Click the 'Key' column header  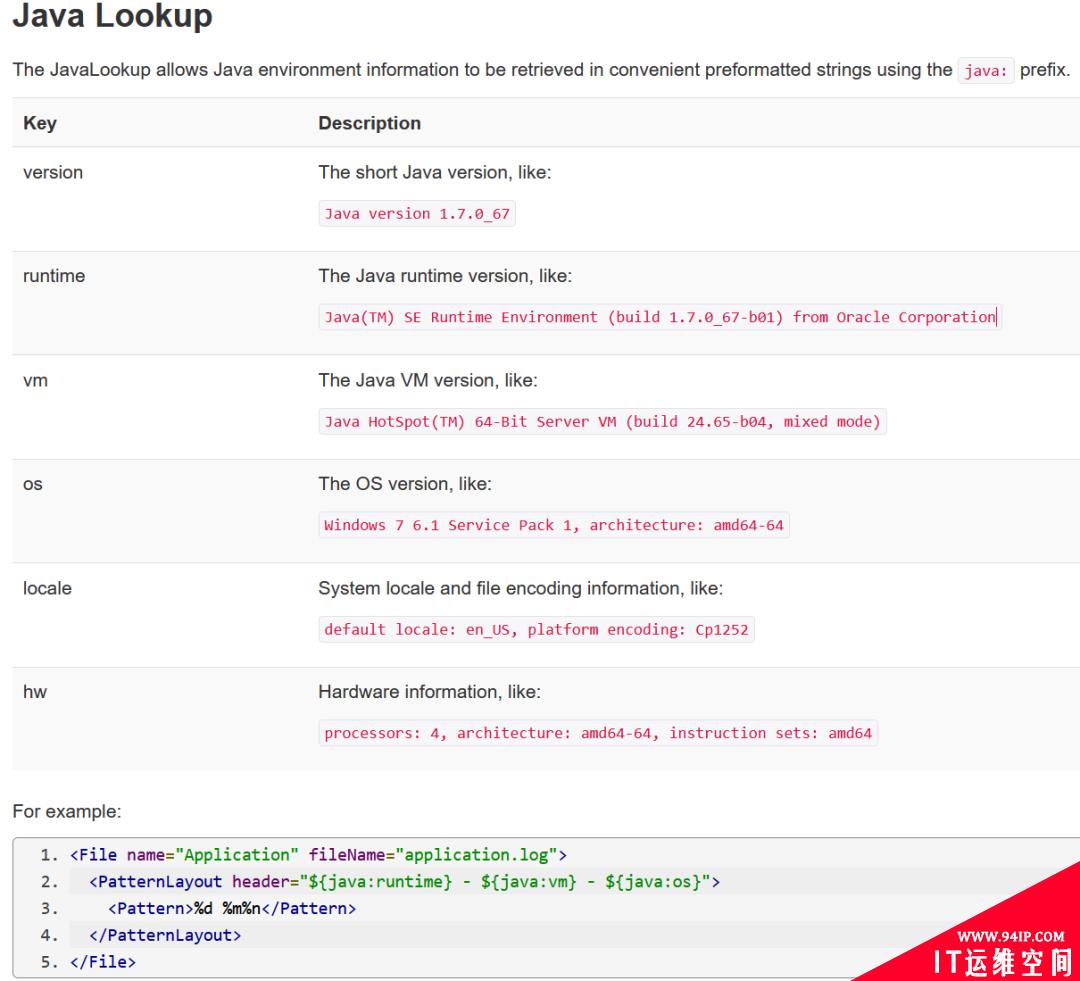tap(40, 123)
